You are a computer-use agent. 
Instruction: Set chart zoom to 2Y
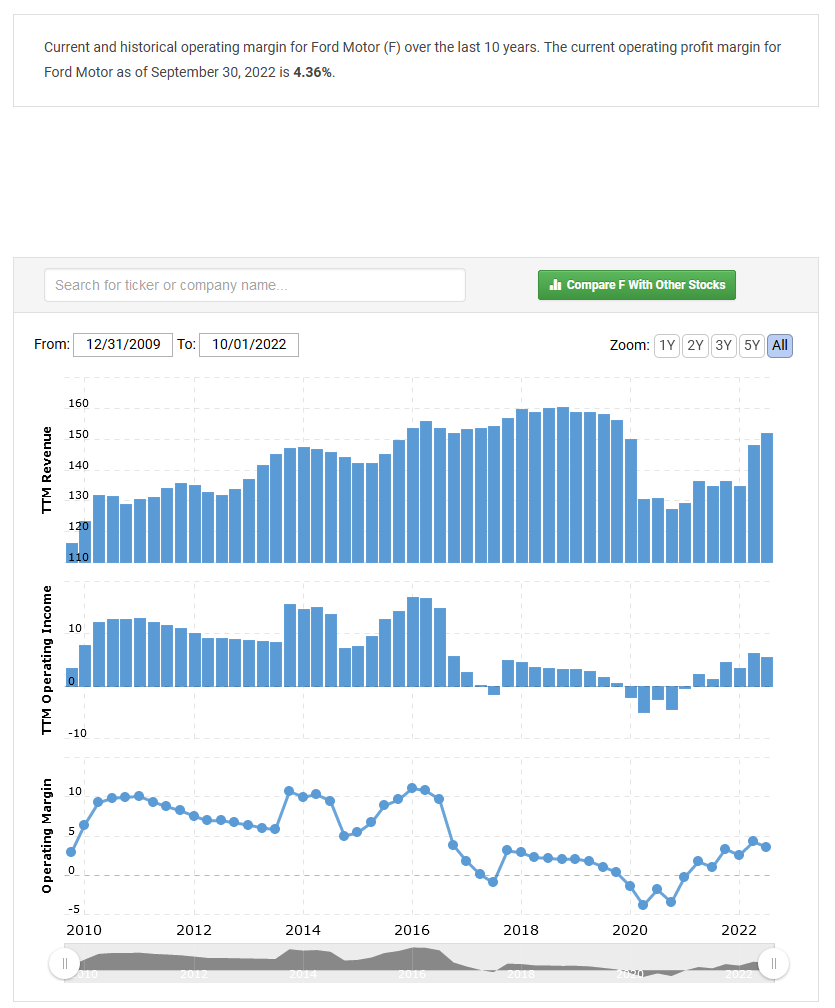point(695,346)
